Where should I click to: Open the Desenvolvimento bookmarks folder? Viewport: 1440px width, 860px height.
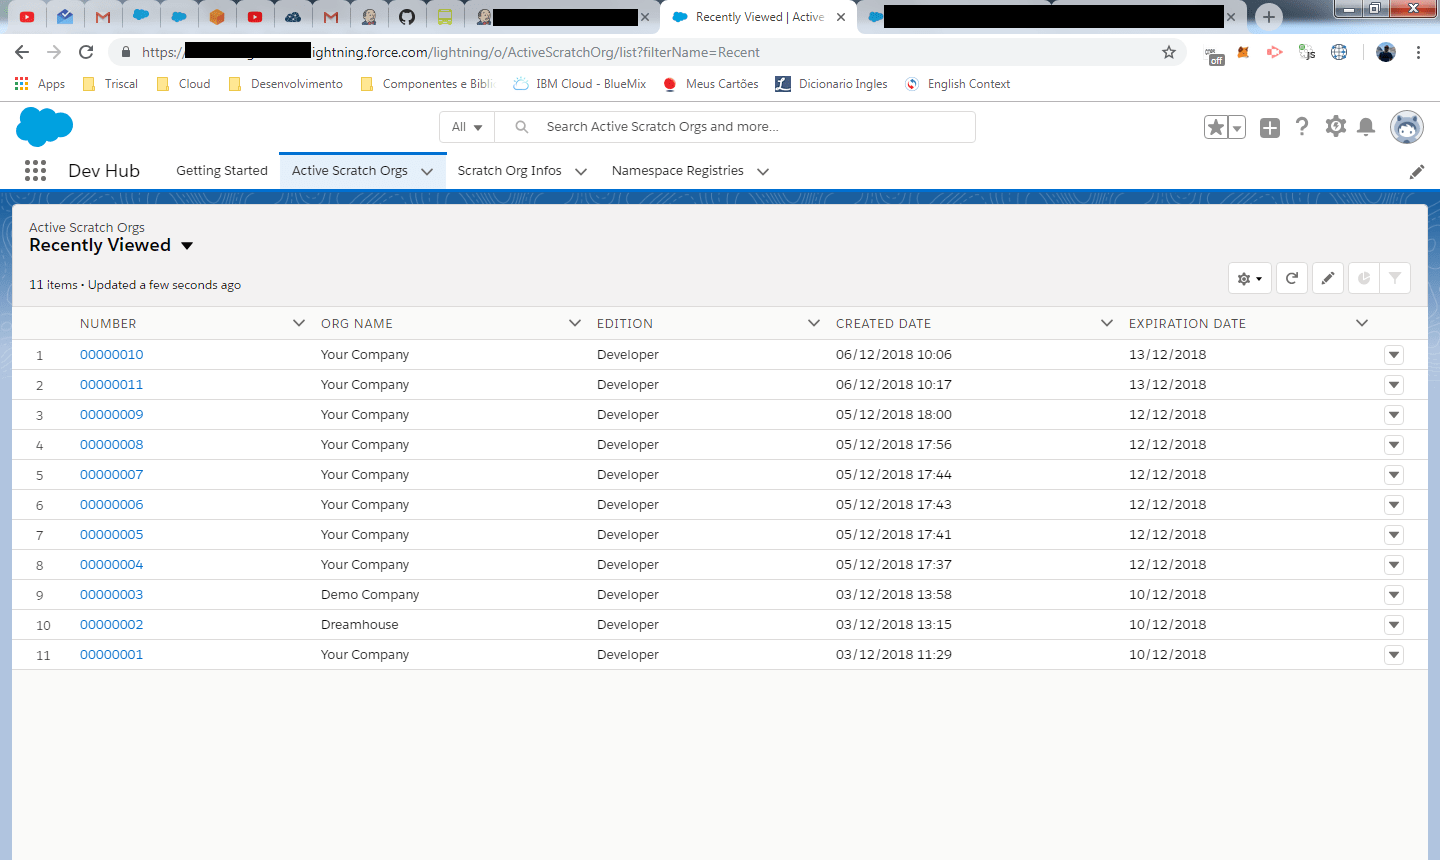pyautogui.click(x=286, y=84)
